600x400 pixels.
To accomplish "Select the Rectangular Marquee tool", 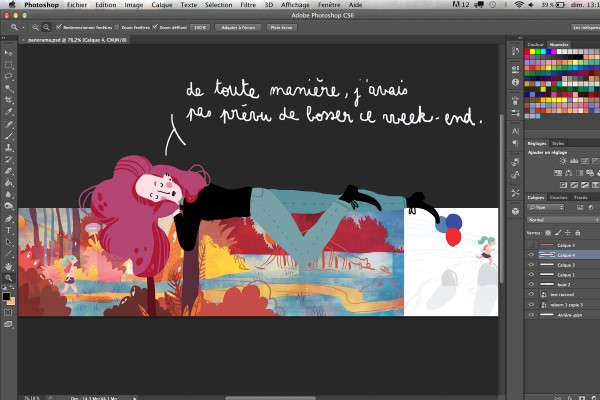I will pos(8,65).
